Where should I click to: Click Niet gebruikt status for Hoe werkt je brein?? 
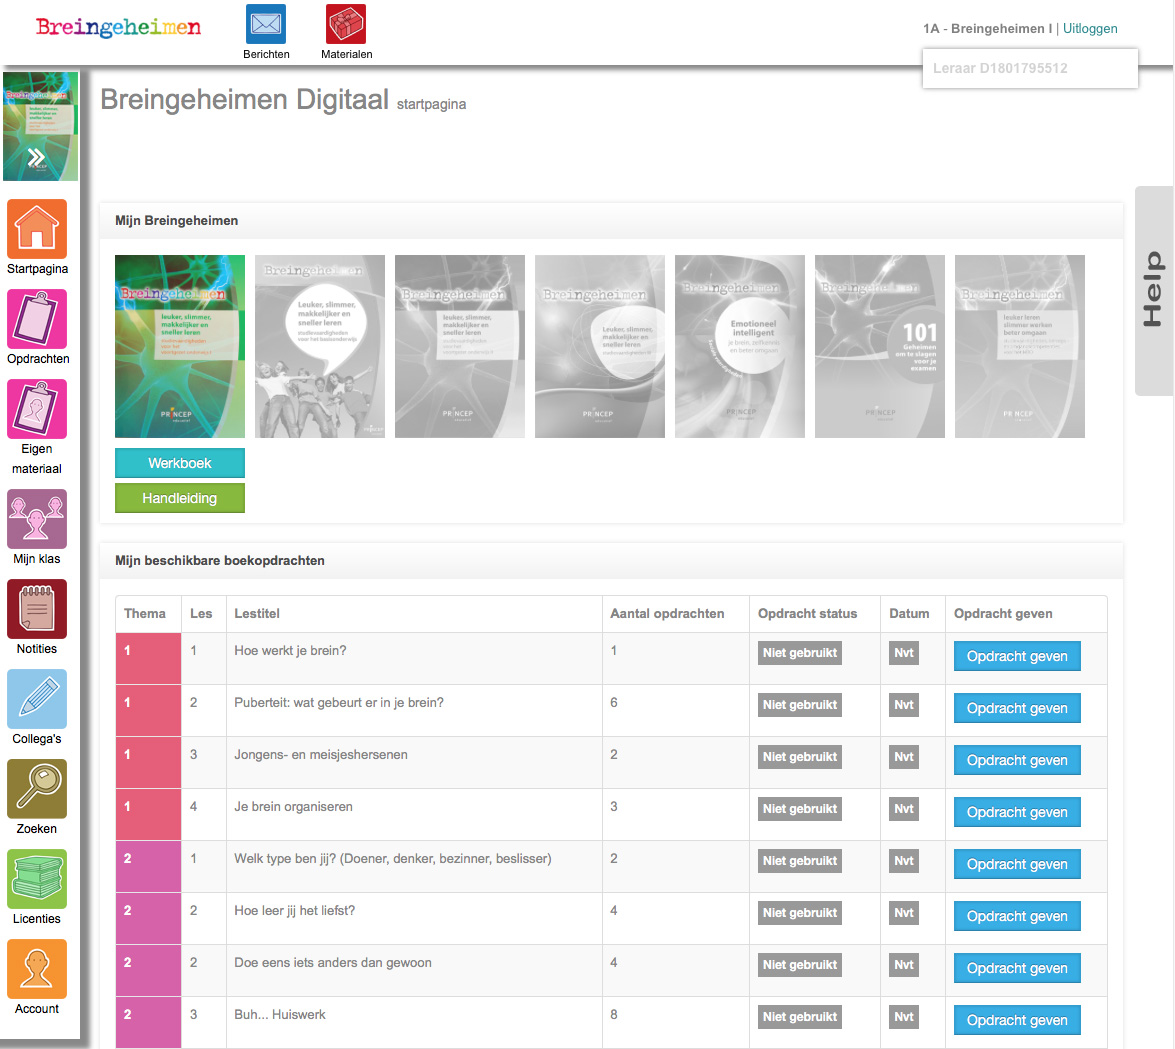coord(800,653)
